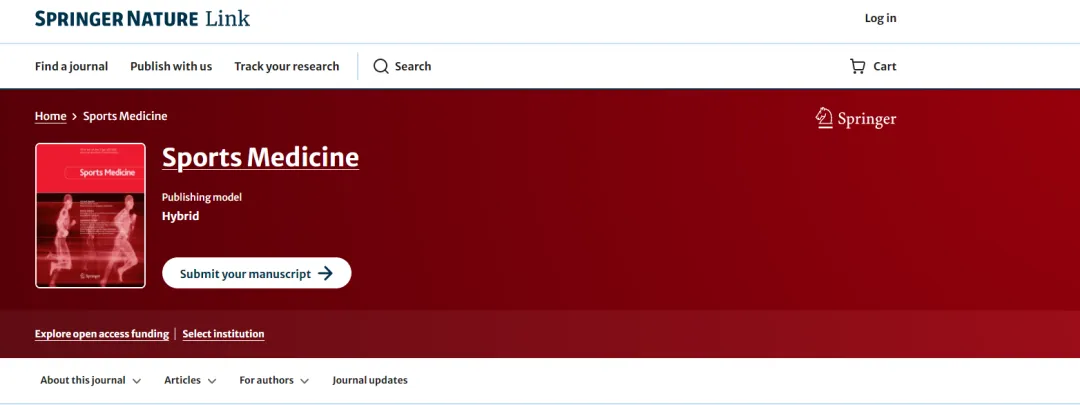
Task: Click the Search label
Action: click(x=413, y=66)
